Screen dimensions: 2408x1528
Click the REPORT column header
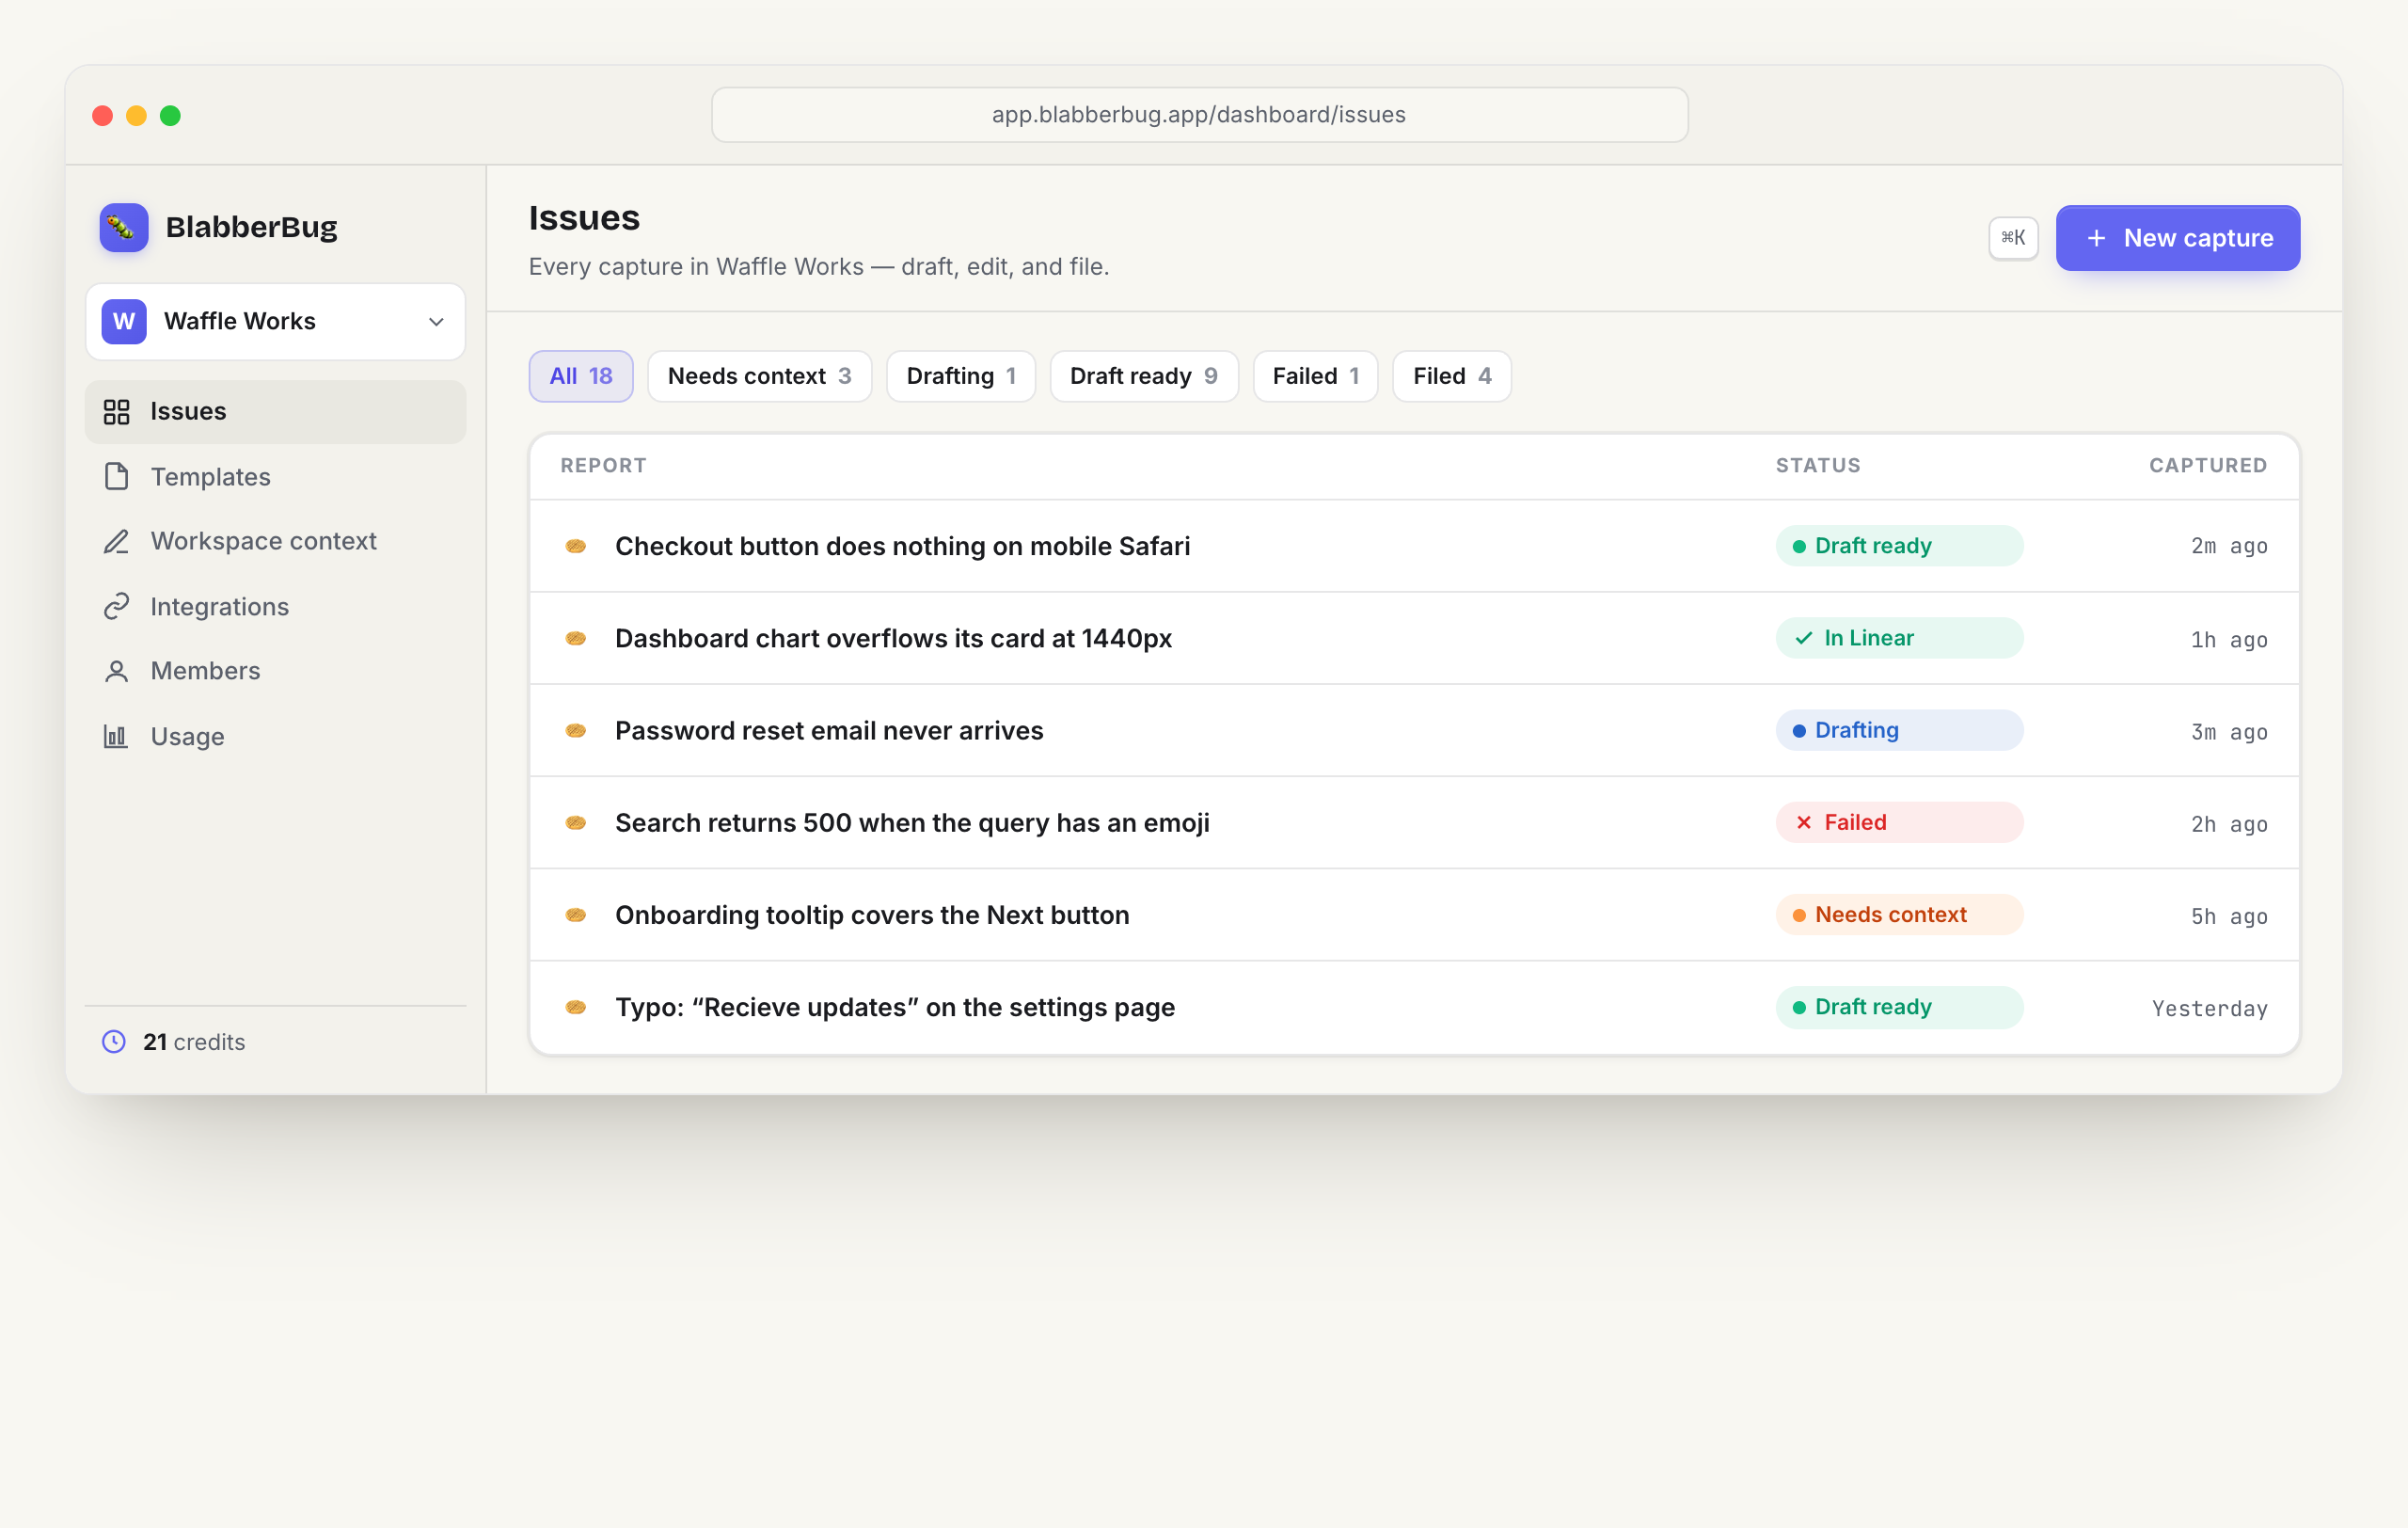pos(603,466)
